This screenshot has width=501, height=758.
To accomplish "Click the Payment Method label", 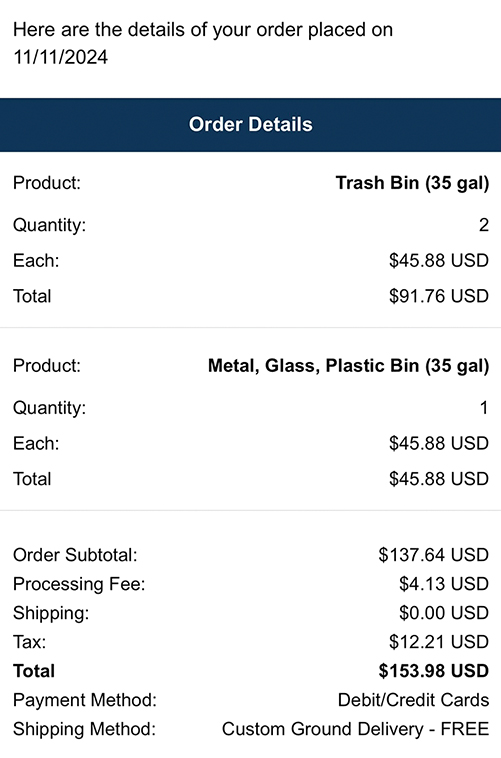I will coord(85,700).
